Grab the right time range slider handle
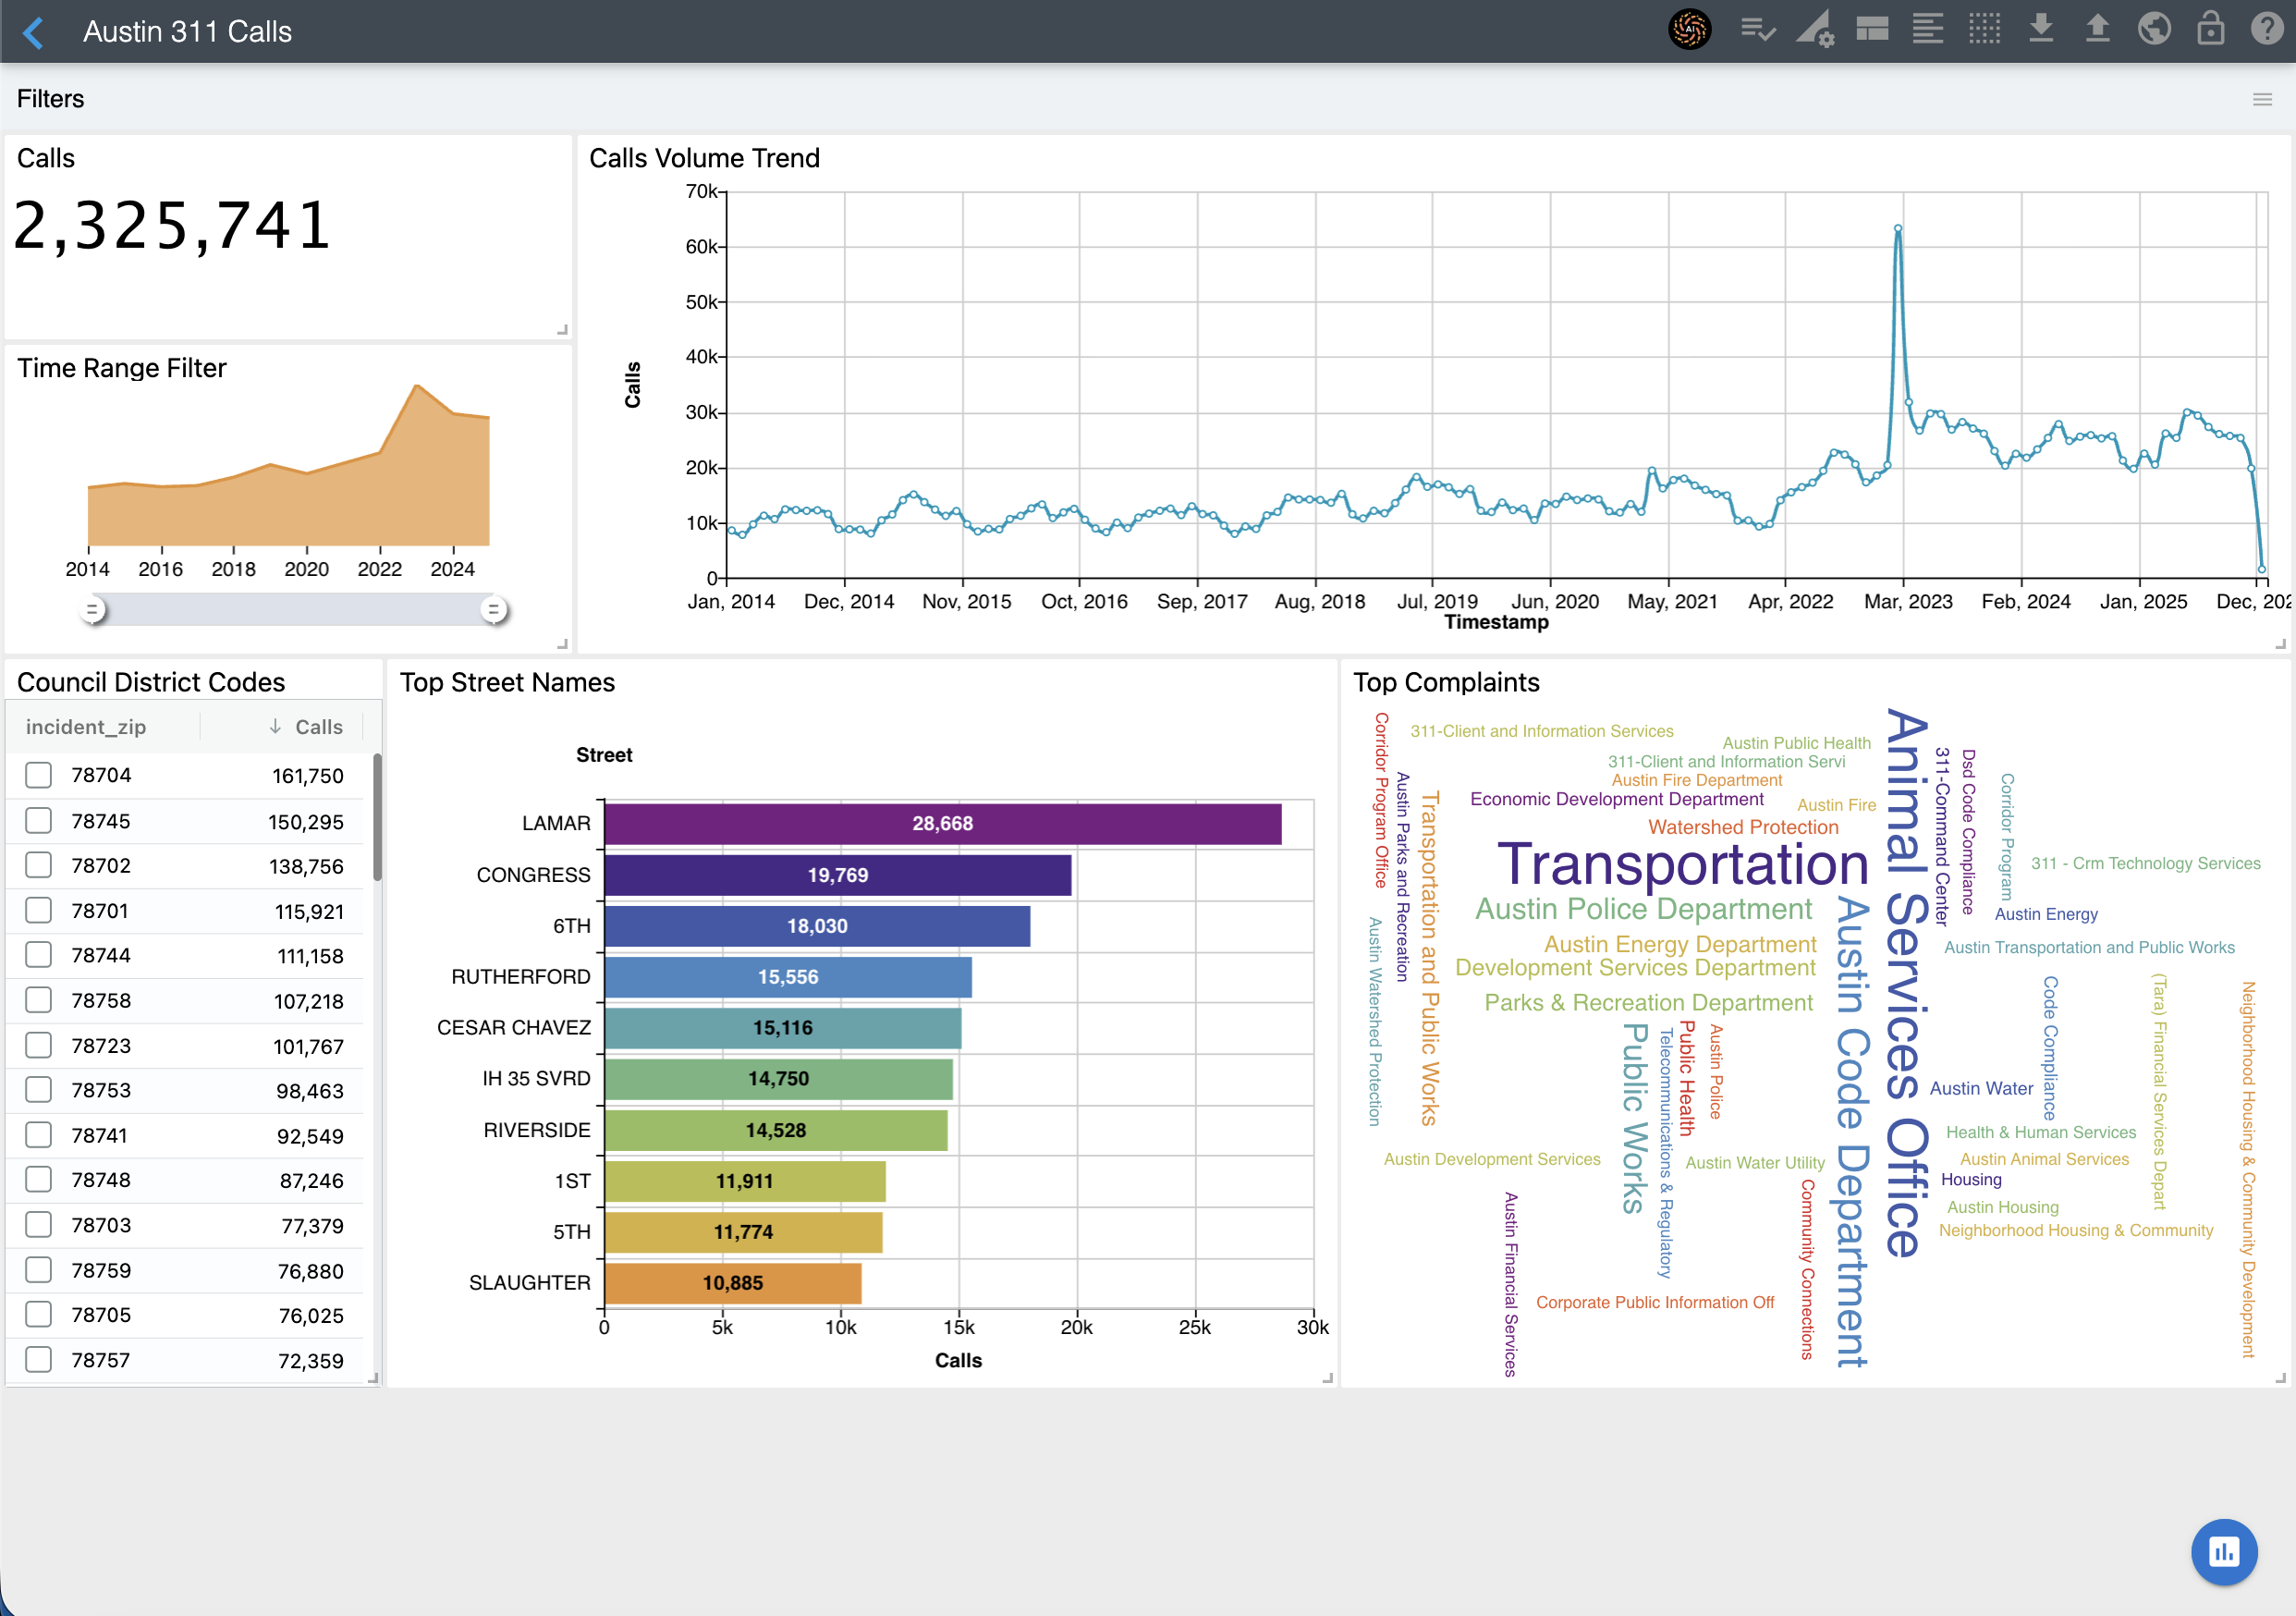 [493, 609]
